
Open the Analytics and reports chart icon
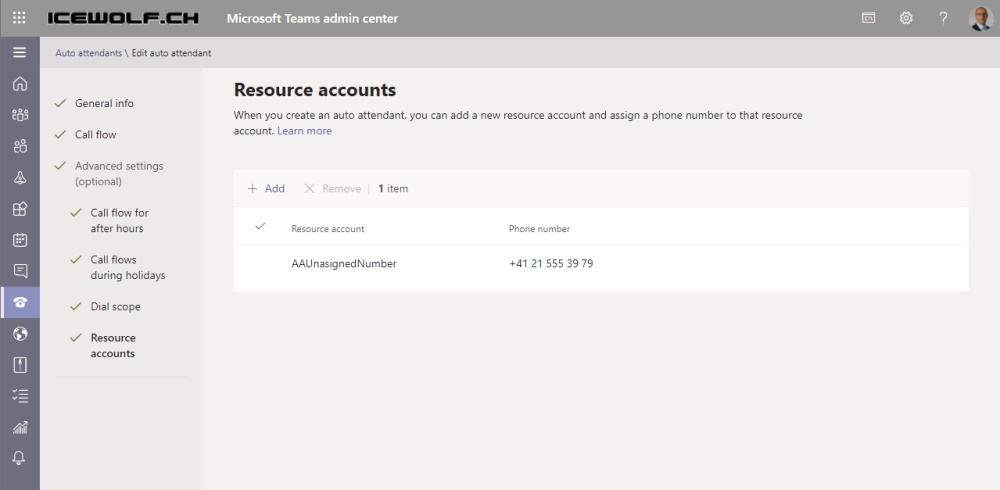click(20, 427)
